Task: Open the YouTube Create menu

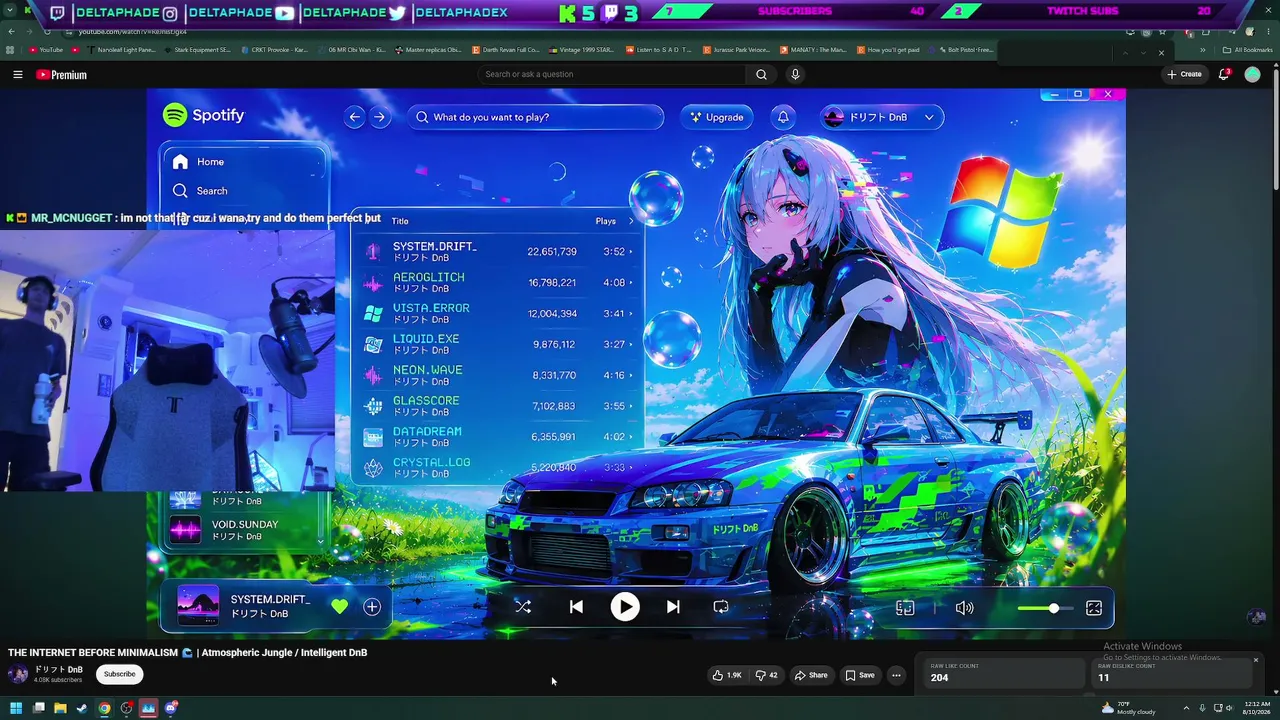Action: tap(1184, 74)
